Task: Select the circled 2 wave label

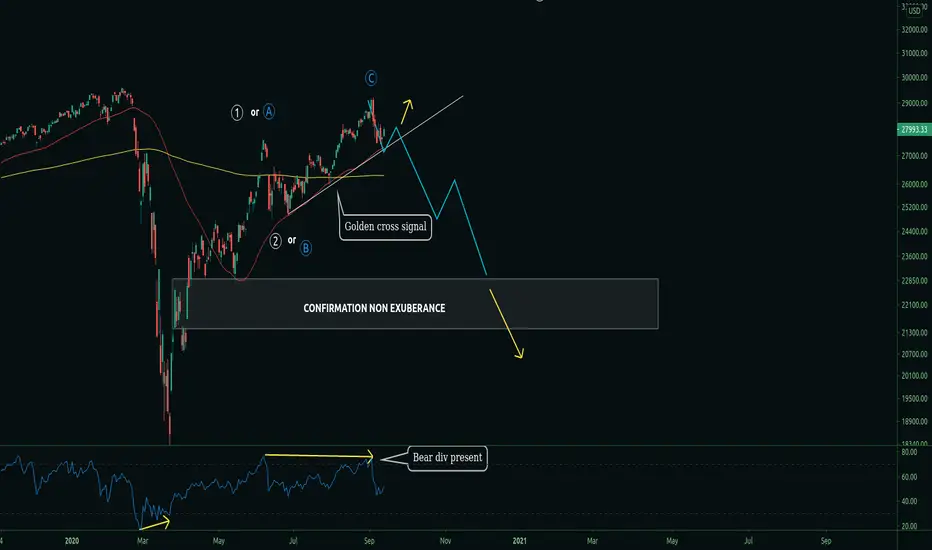Action: pyautogui.click(x=275, y=241)
